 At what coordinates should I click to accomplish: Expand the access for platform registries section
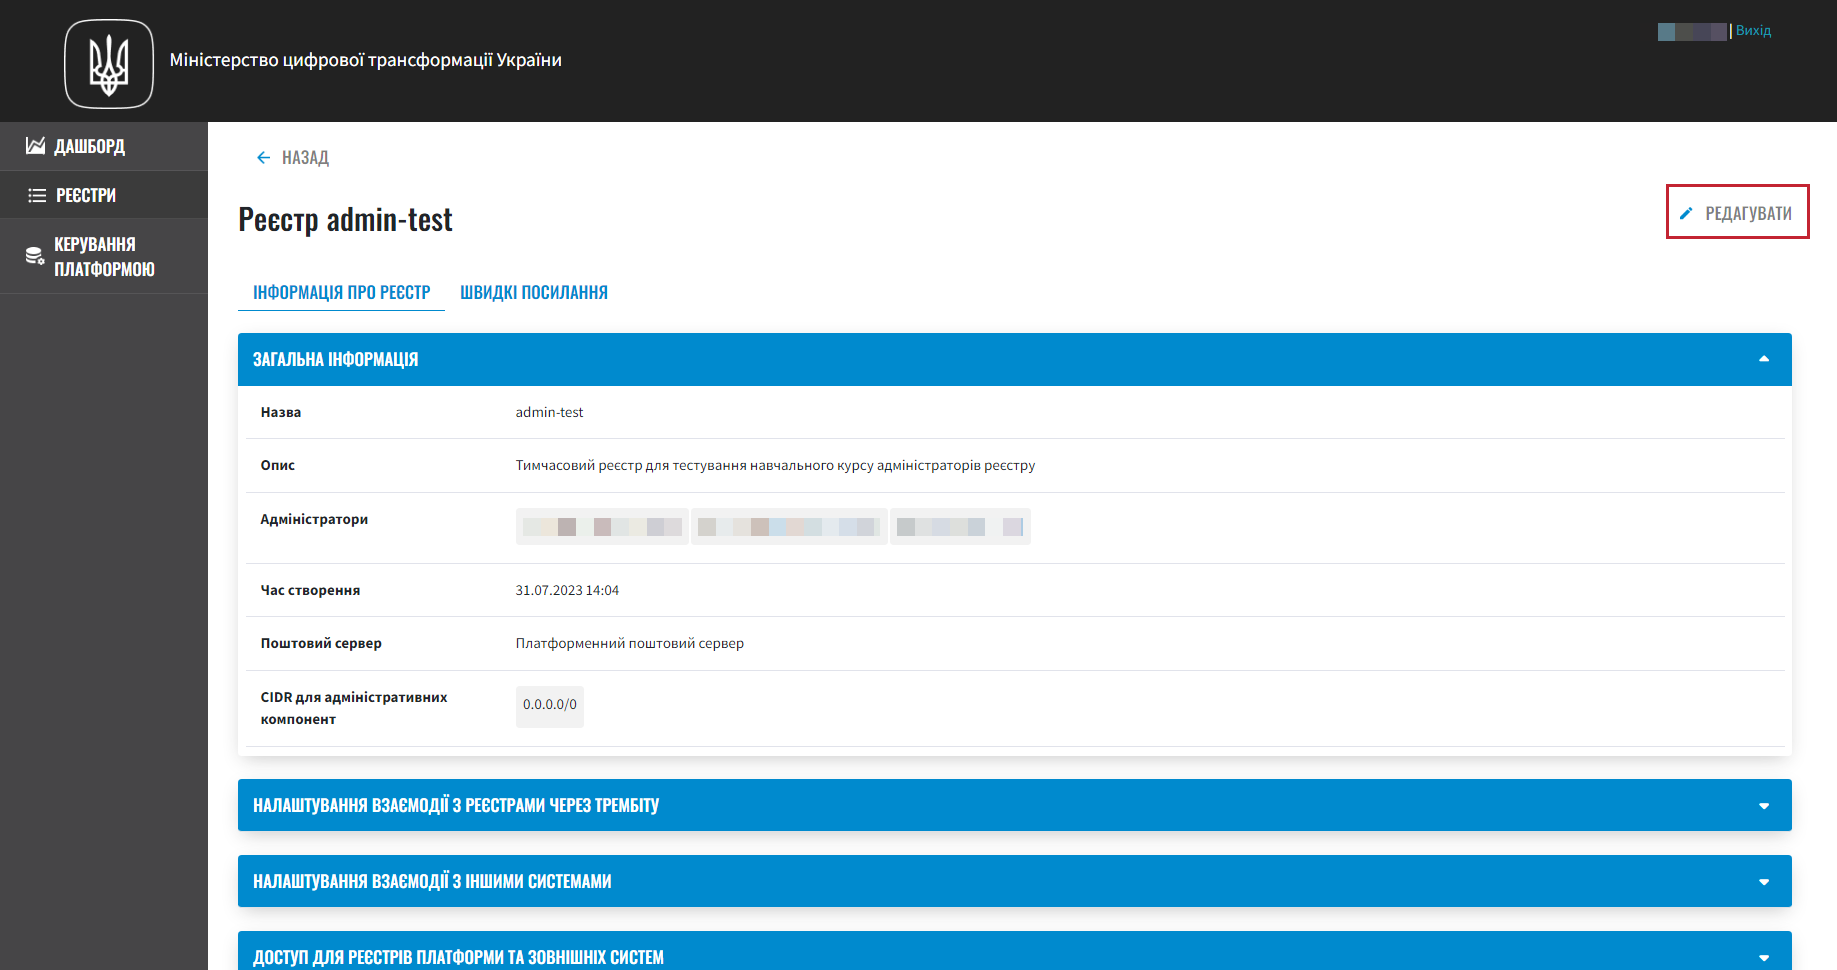[x=1763, y=957]
